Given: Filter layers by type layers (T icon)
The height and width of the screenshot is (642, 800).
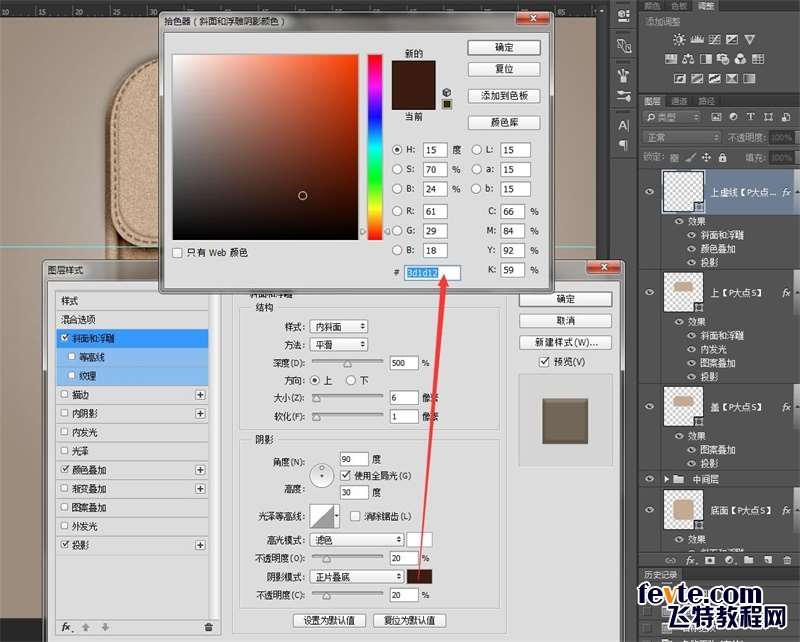Looking at the screenshot, I should pyautogui.click(x=750, y=117).
